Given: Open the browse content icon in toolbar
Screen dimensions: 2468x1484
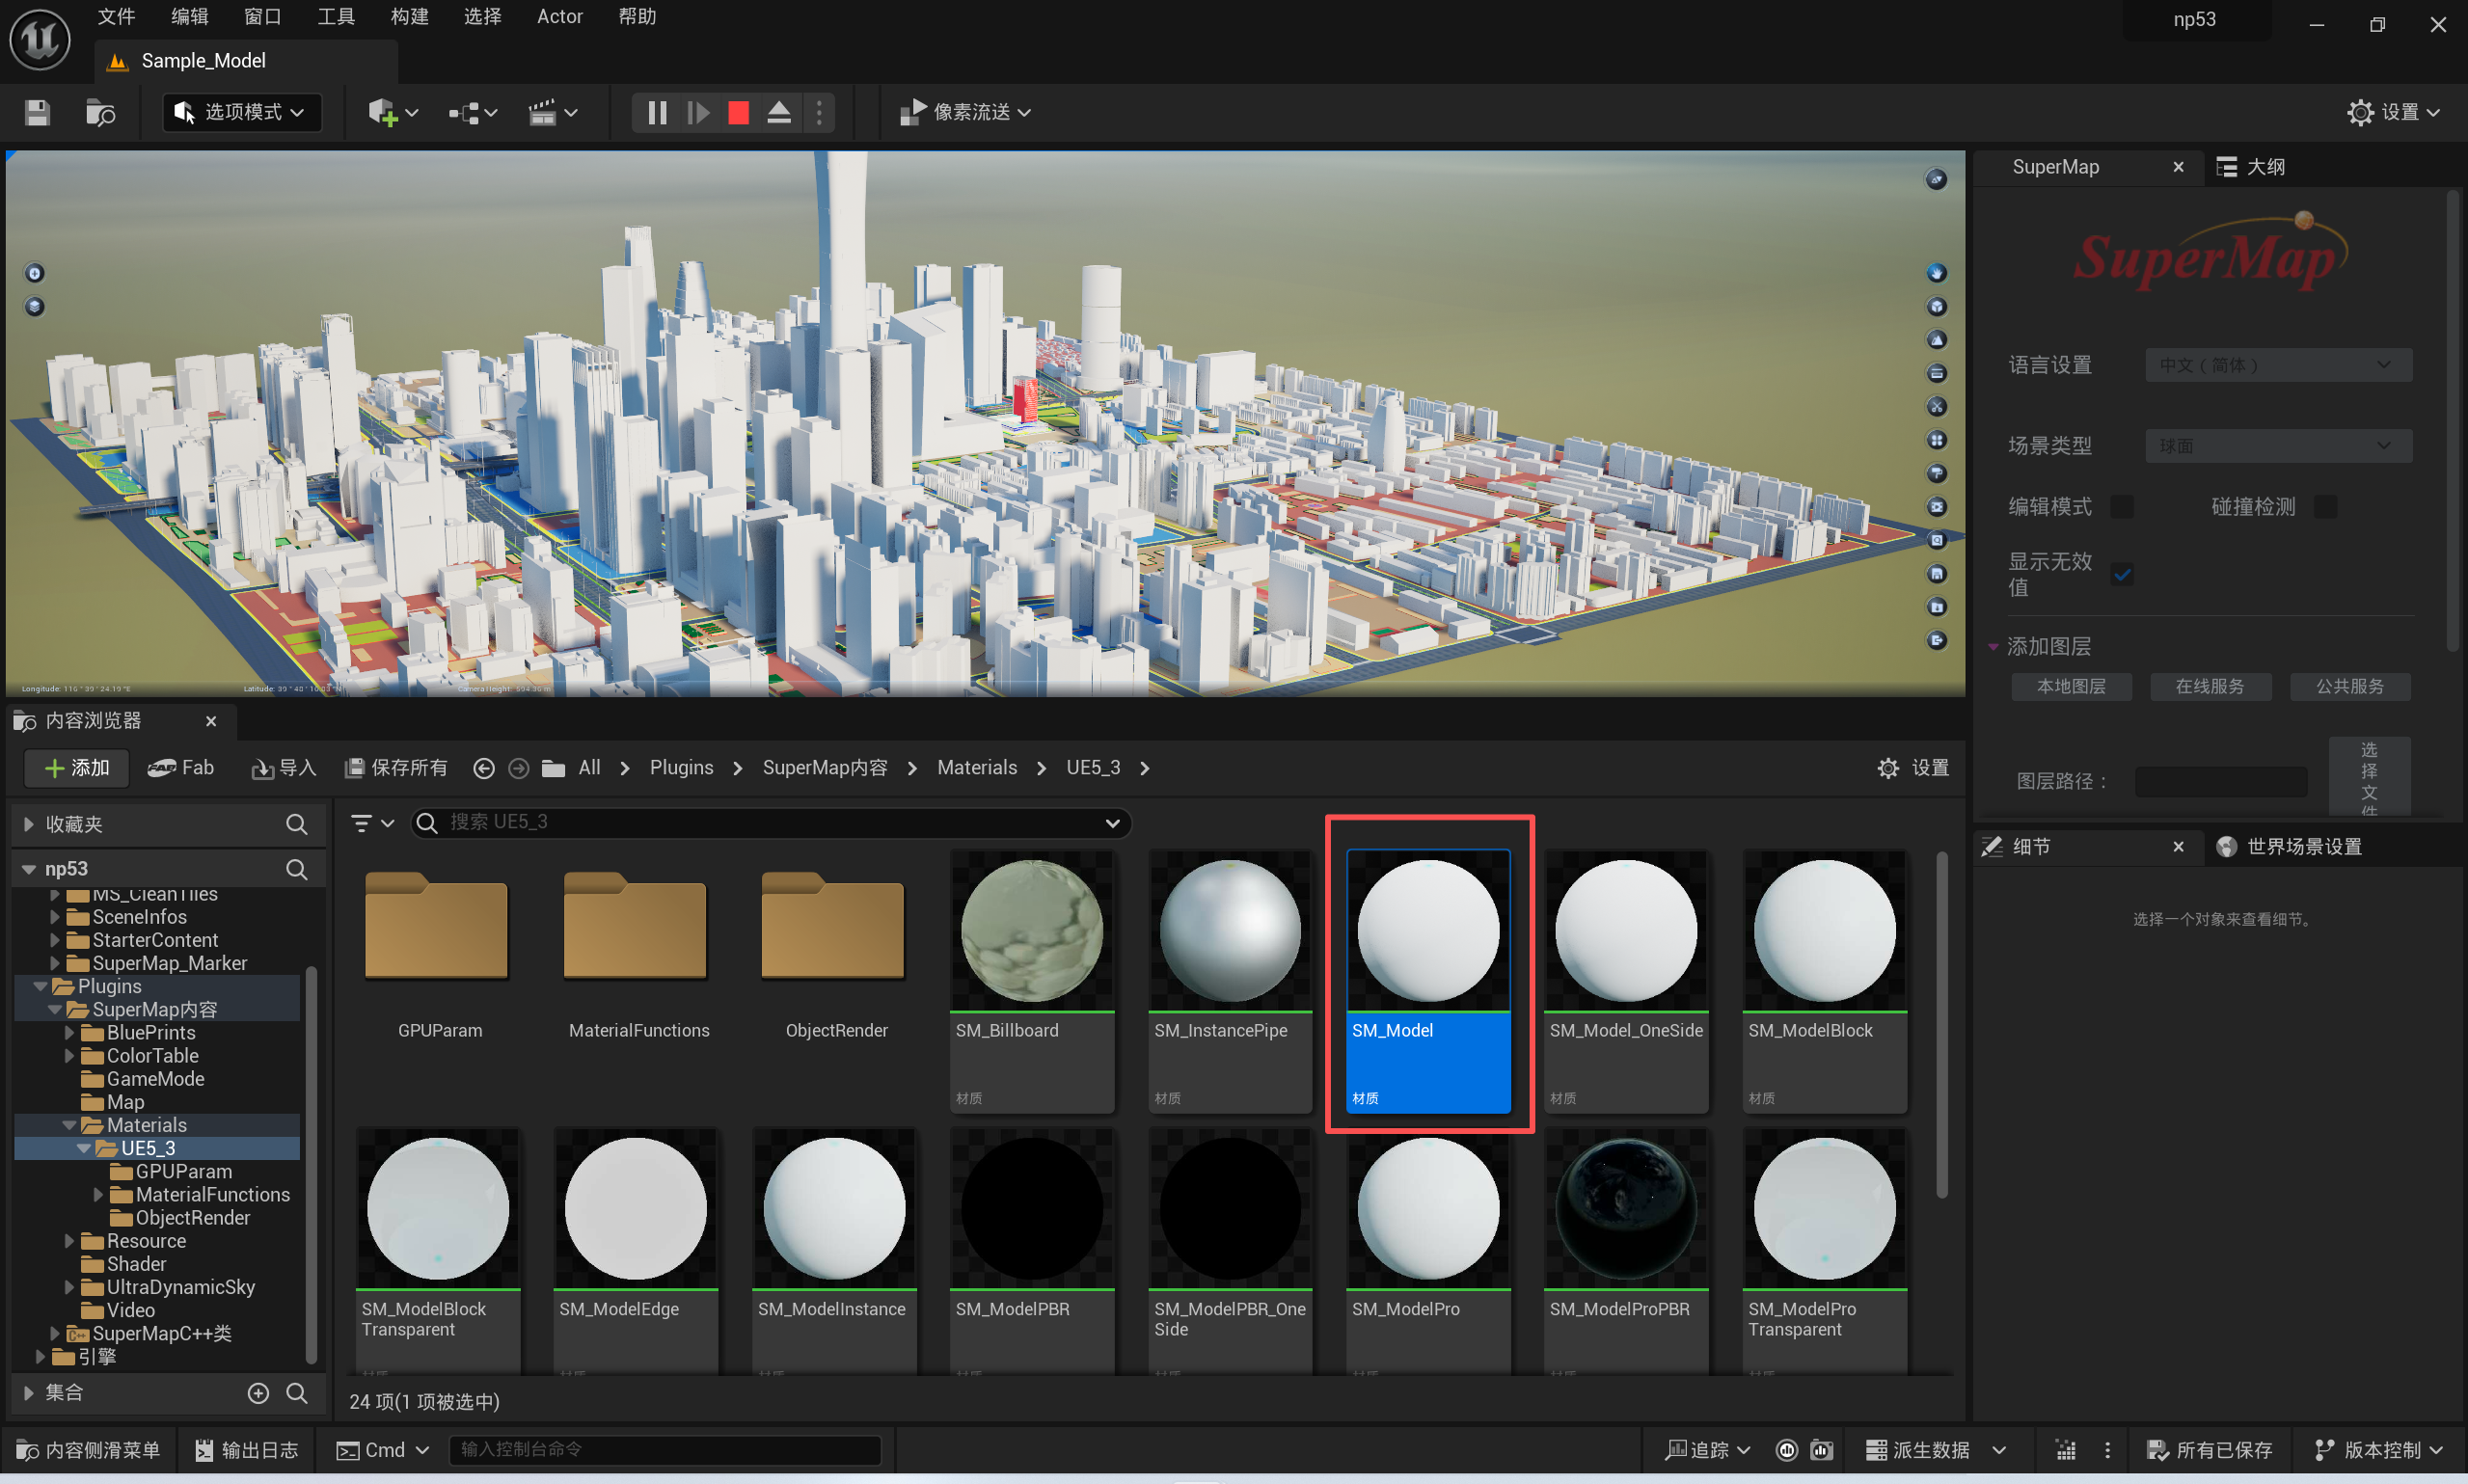Looking at the screenshot, I should coord(100,112).
